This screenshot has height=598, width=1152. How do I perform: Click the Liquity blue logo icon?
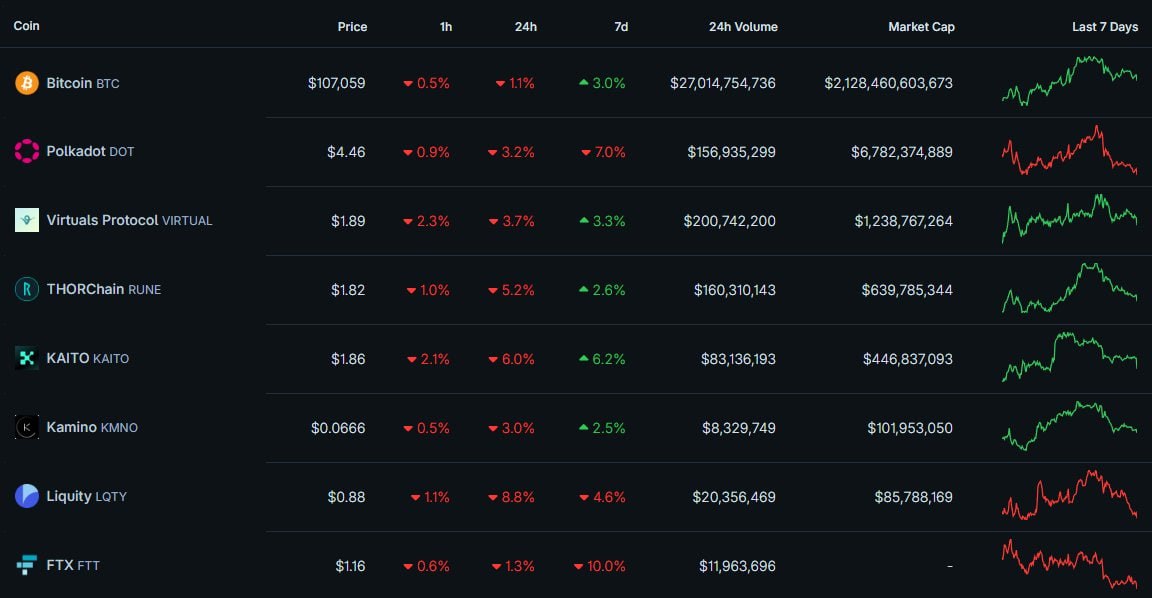click(x=27, y=496)
